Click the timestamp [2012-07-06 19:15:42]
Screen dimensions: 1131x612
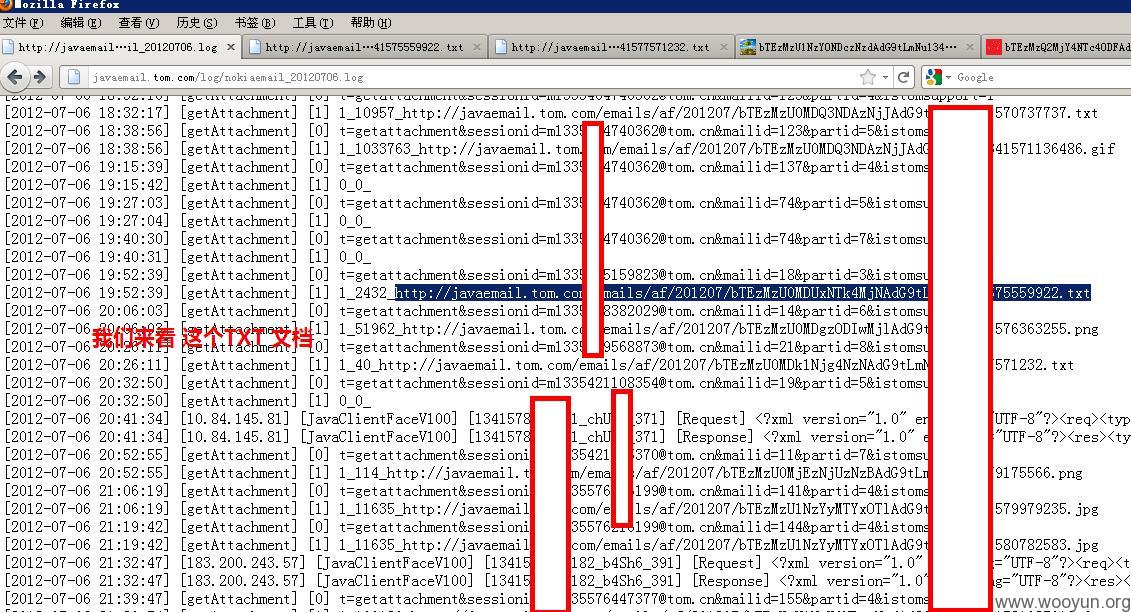[x=87, y=185]
